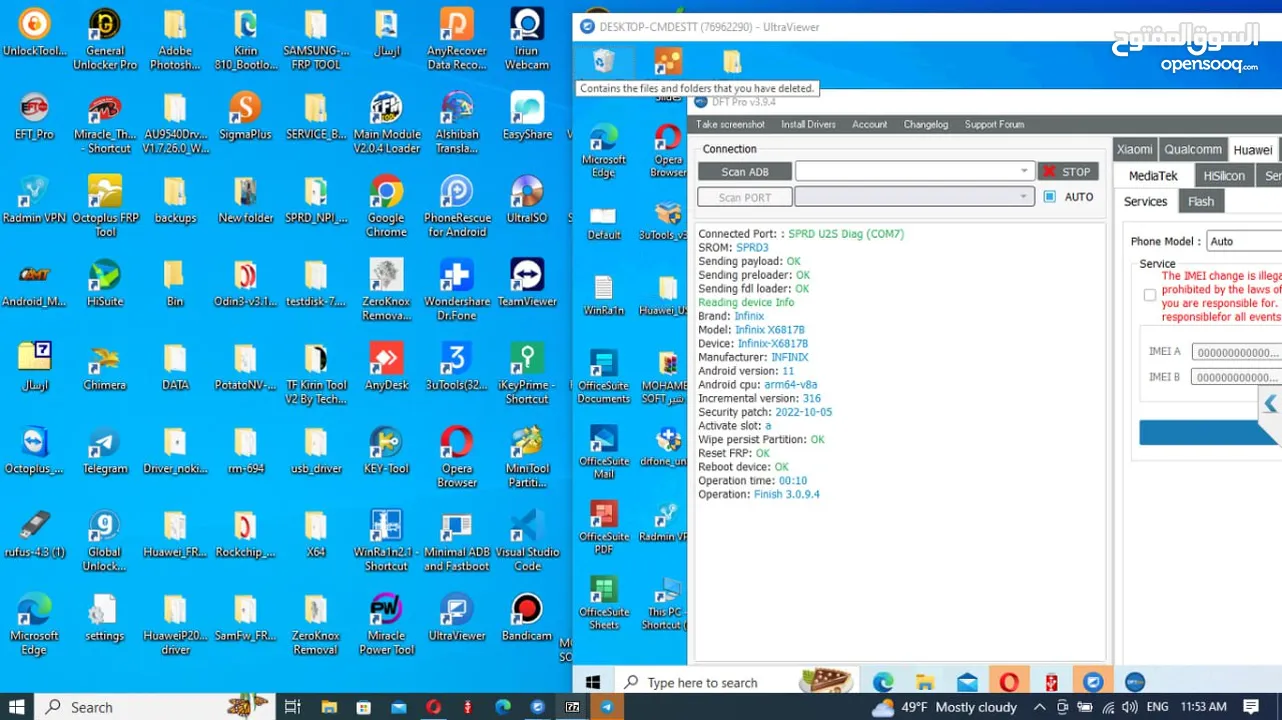Open Octoplus FRP Tool icon

pyautogui.click(x=105, y=207)
